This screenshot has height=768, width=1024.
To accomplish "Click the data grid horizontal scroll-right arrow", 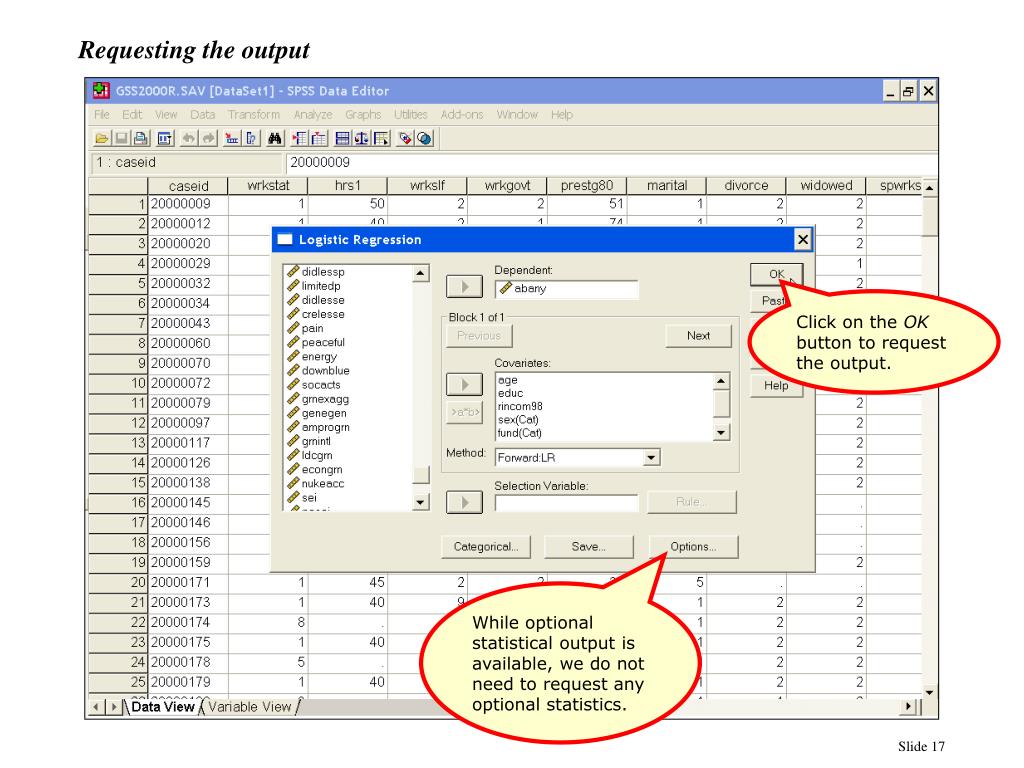I will coord(908,706).
